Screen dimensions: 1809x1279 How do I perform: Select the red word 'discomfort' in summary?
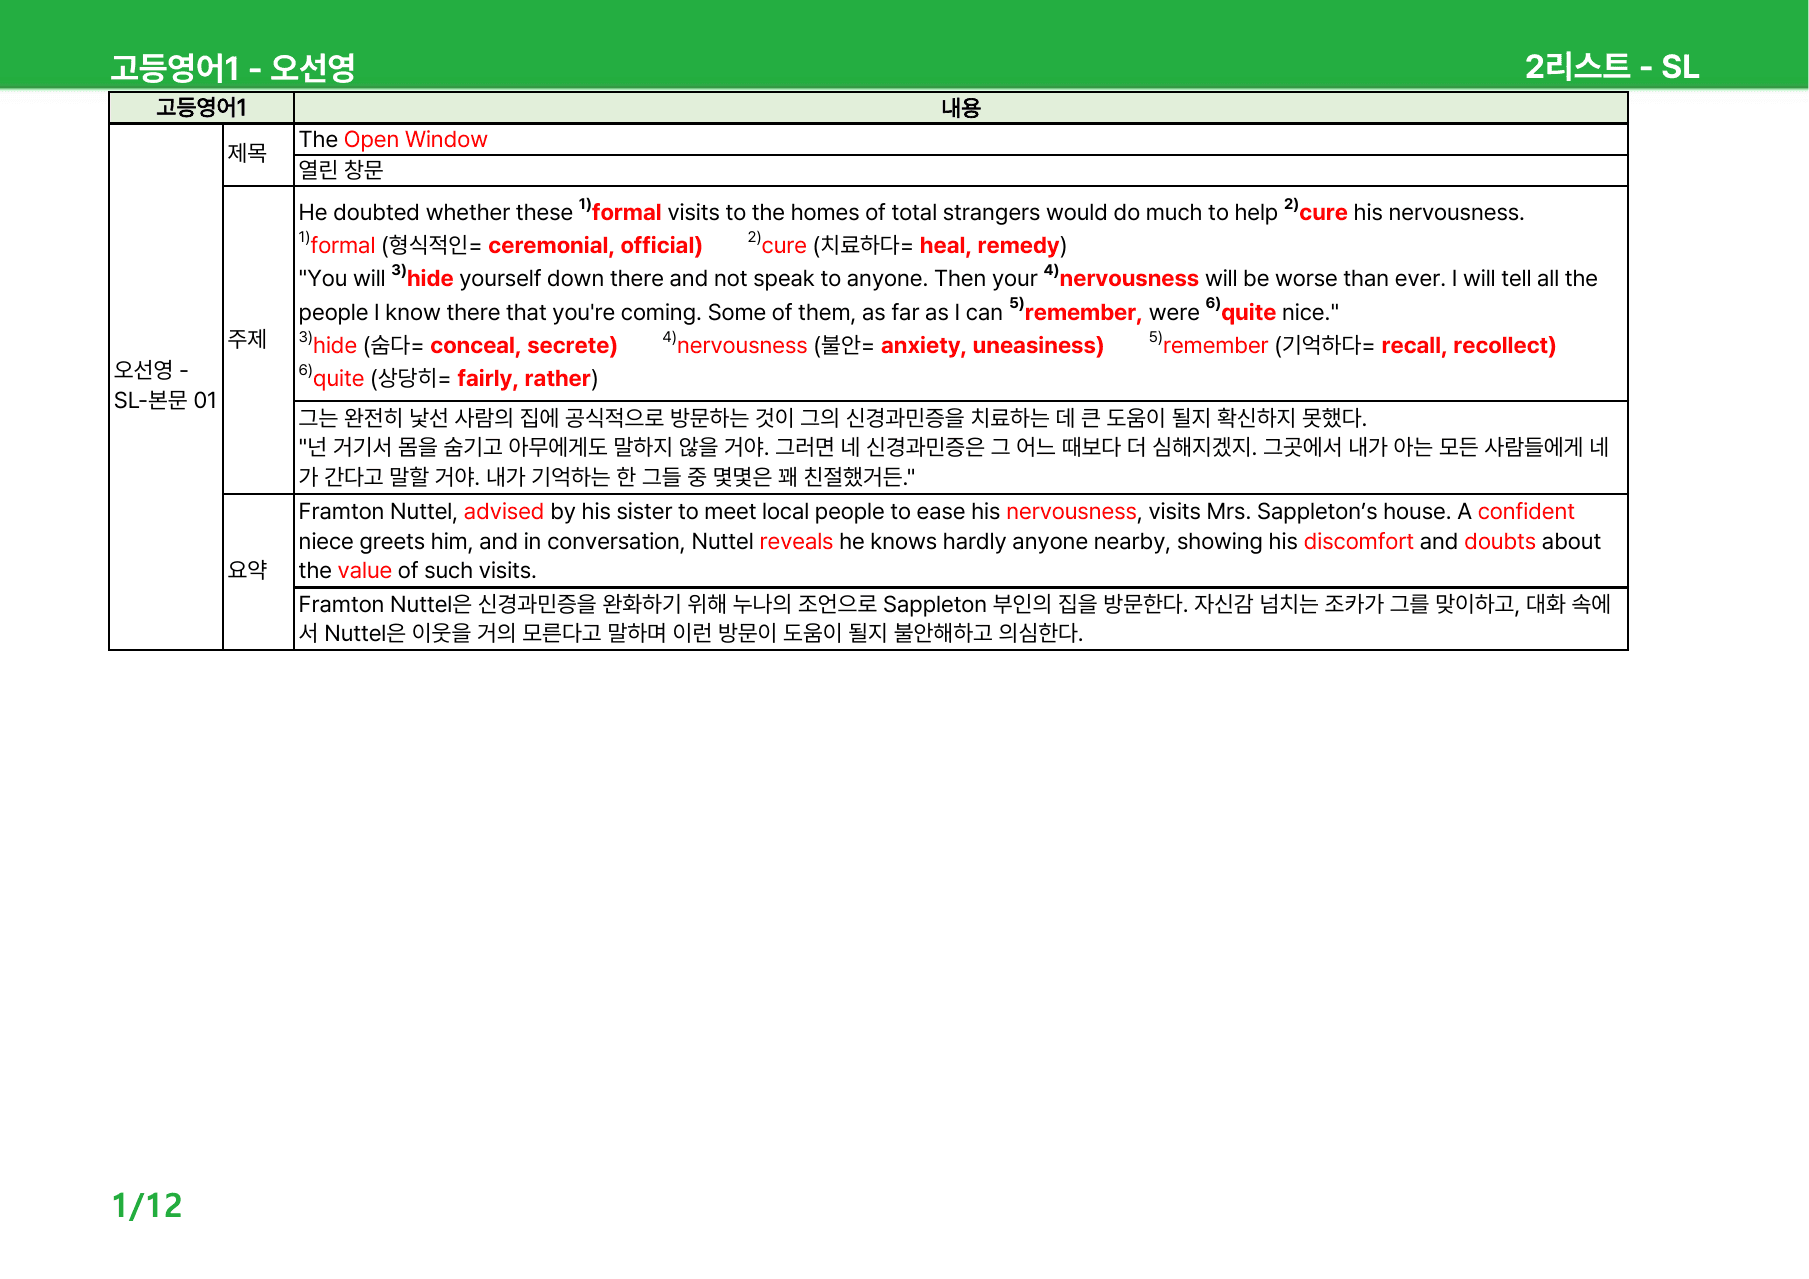click(x=1358, y=542)
